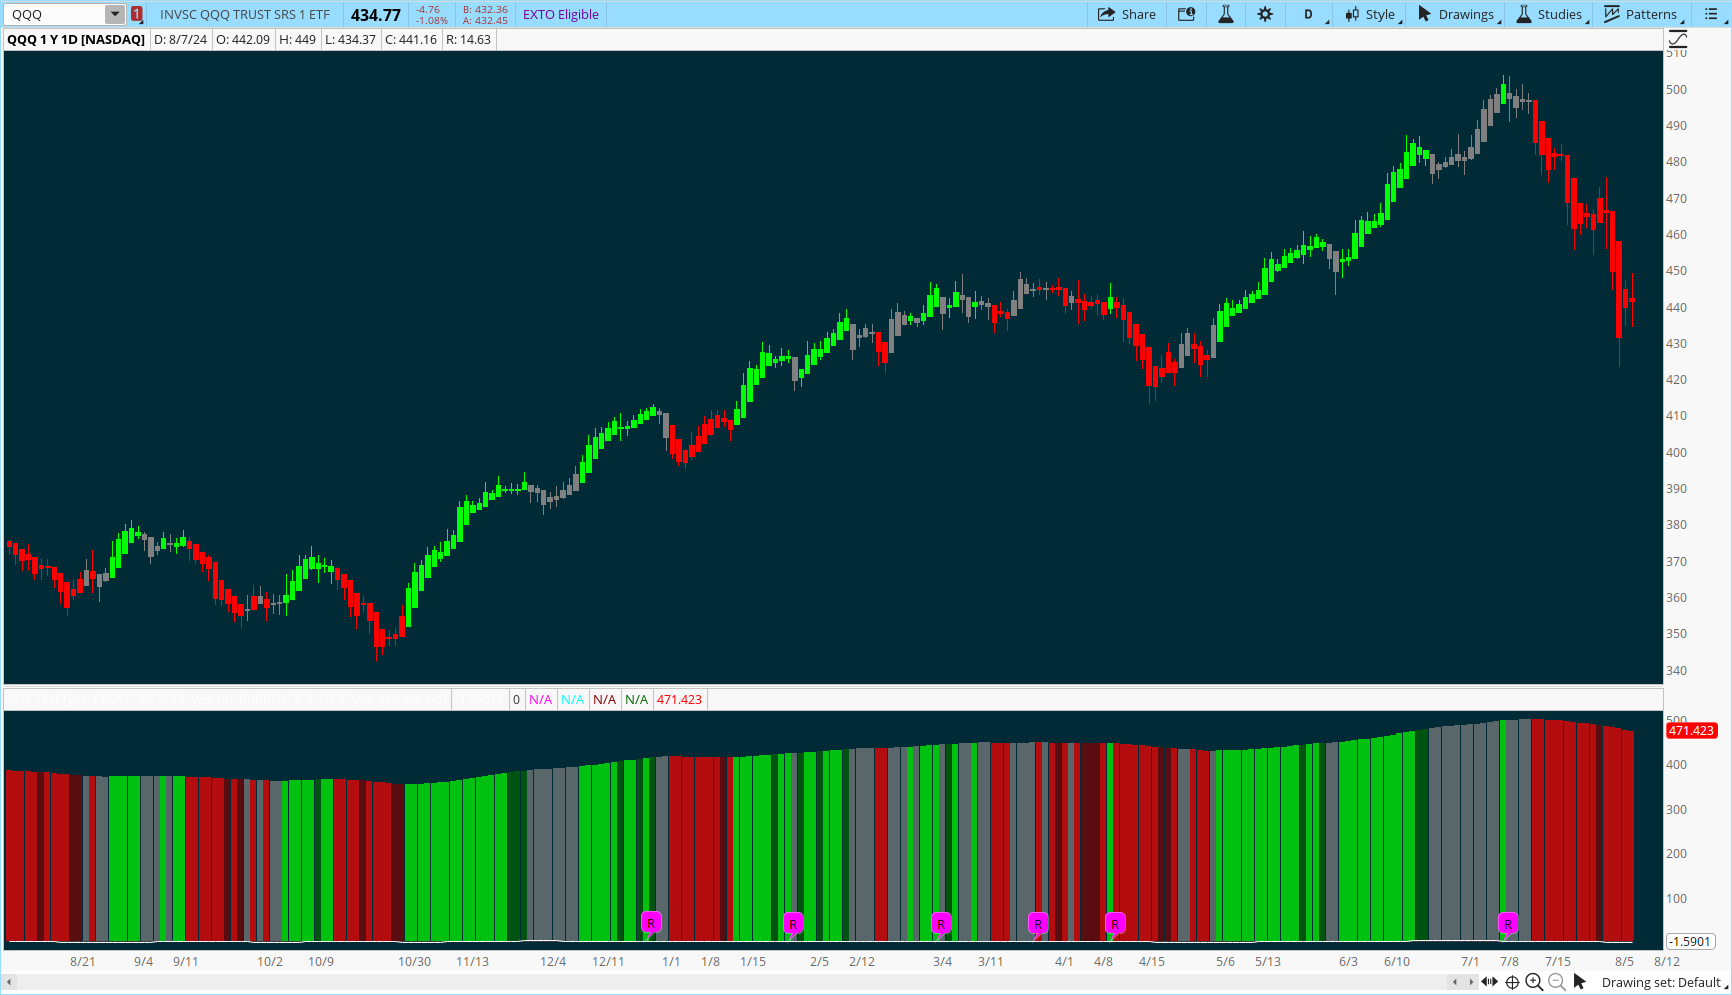Click the zoom in magnifier icon
1732x995 pixels.
click(x=1534, y=982)
